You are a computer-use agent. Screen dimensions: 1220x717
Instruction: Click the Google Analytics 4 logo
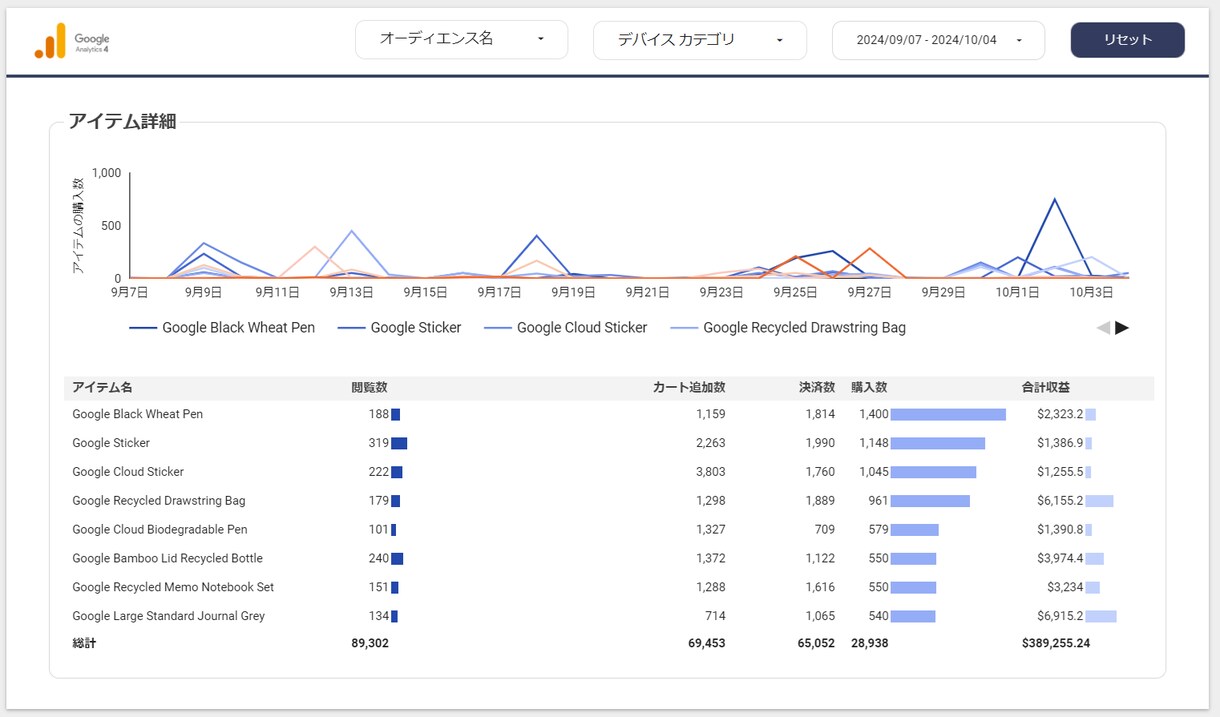pyautogui.click(x=72, y=41)
